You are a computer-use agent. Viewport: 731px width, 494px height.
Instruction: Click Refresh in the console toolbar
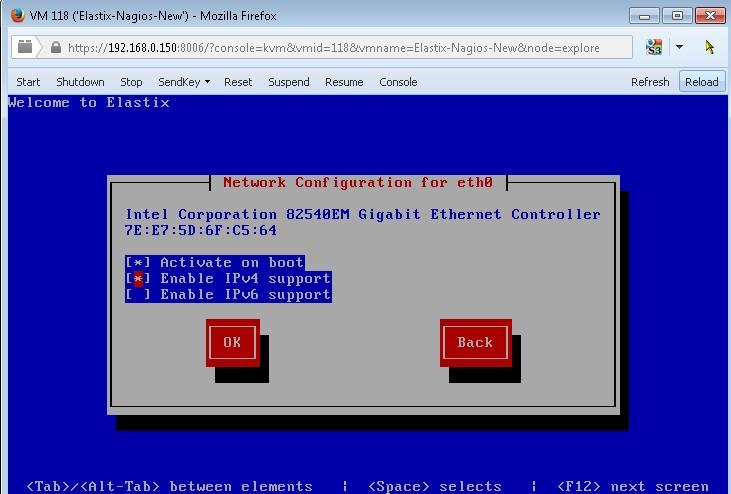650,82
